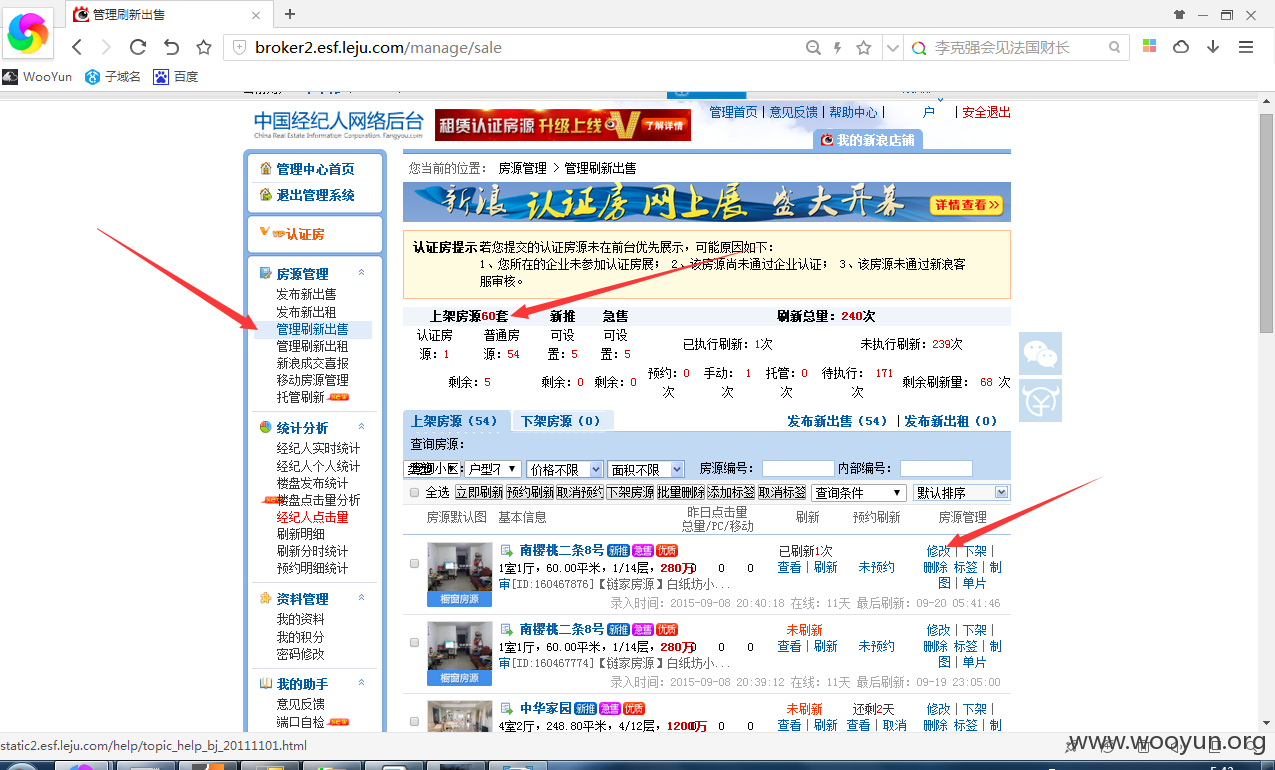Click the 批量删除 button
This screenshot has height=770, width=1275.
click(680, 493)
